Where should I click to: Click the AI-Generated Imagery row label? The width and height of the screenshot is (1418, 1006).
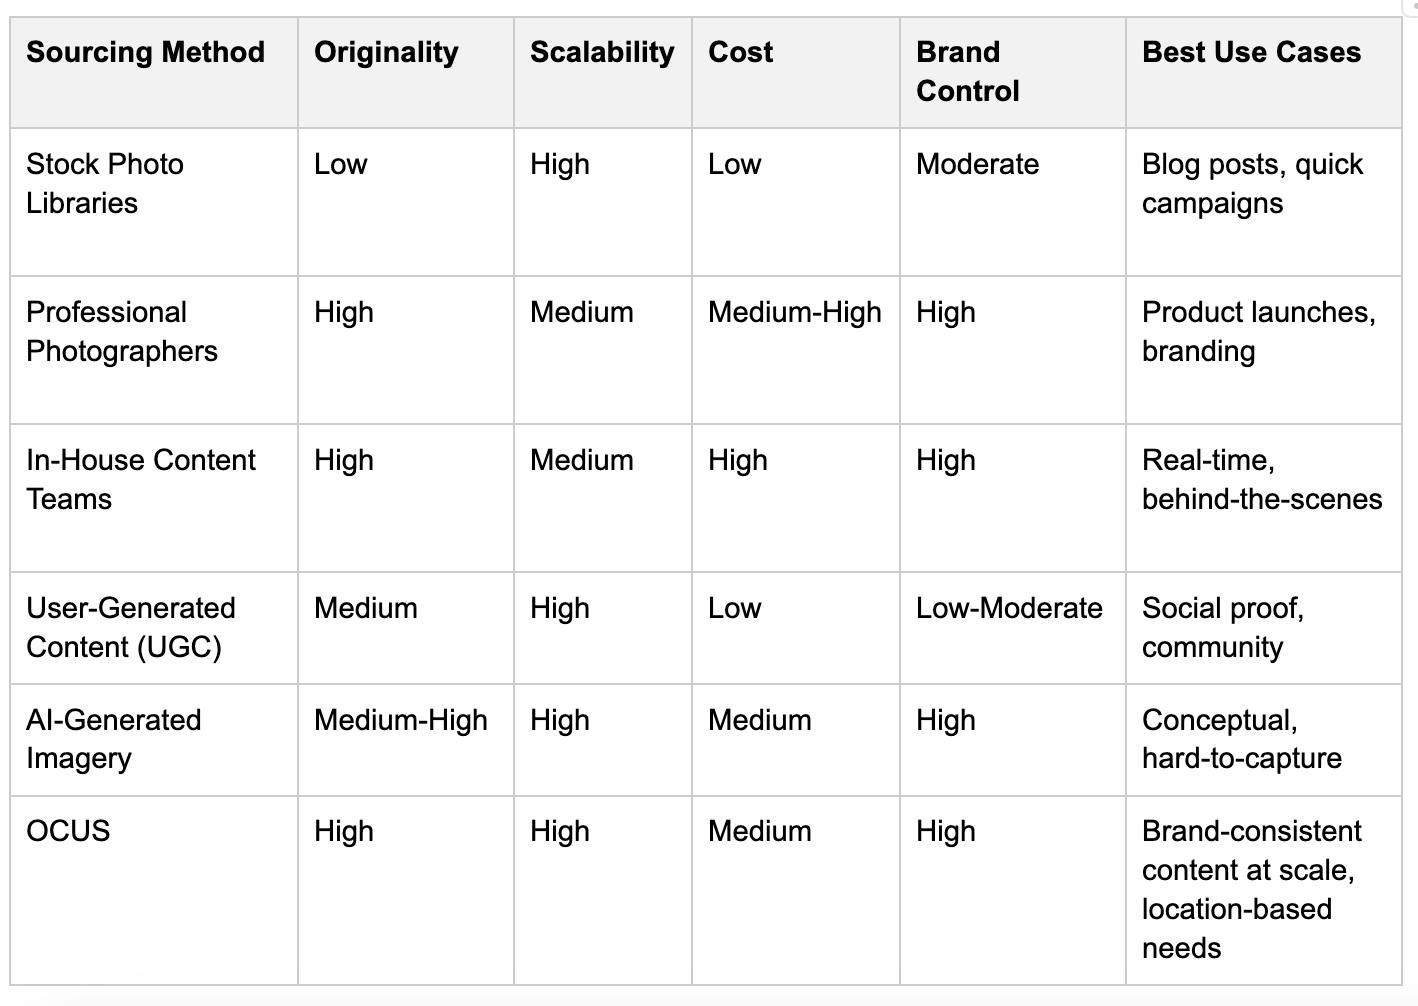pos(114,738)
